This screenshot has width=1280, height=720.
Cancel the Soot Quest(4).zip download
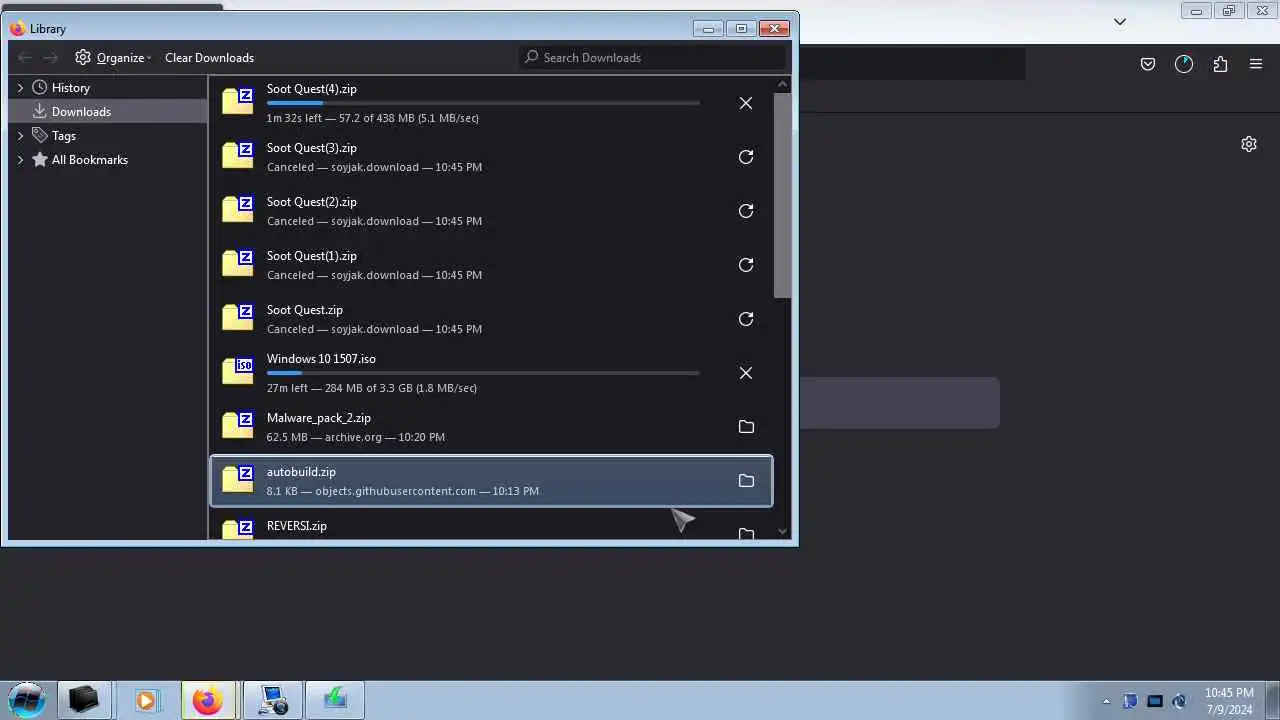pyautogui.click(x=746, y=103)
